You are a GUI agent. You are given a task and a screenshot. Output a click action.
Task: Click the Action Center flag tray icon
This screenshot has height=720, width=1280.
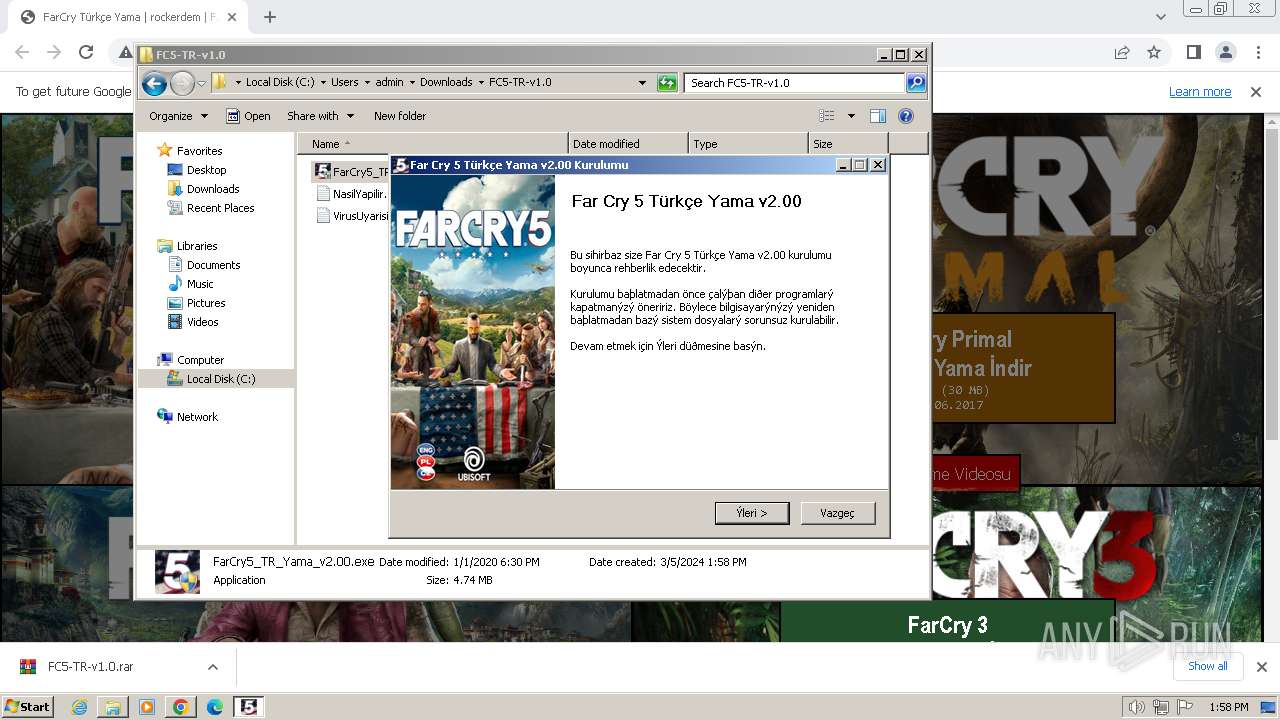pos(1184,707)
